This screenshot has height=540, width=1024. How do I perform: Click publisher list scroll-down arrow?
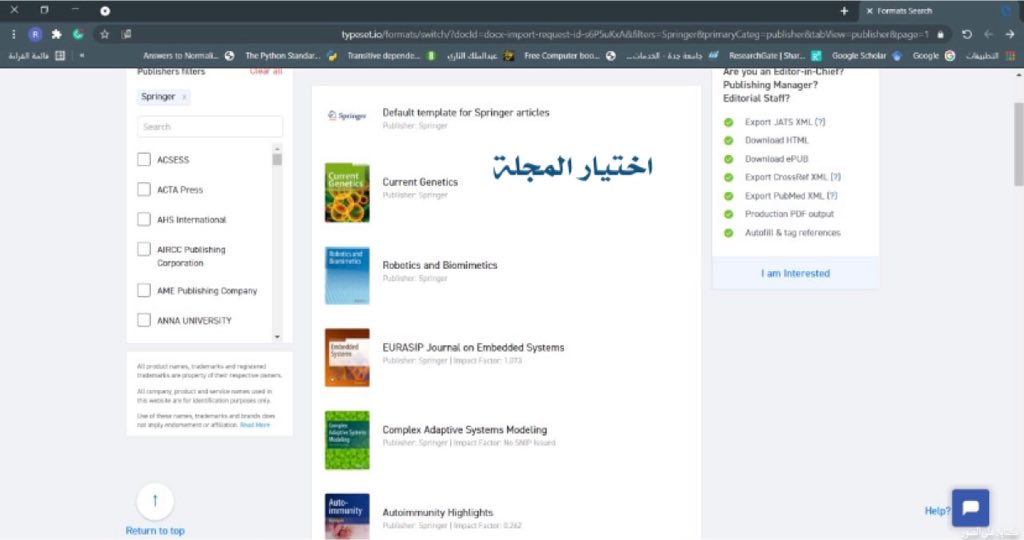[x=277, y=337]
